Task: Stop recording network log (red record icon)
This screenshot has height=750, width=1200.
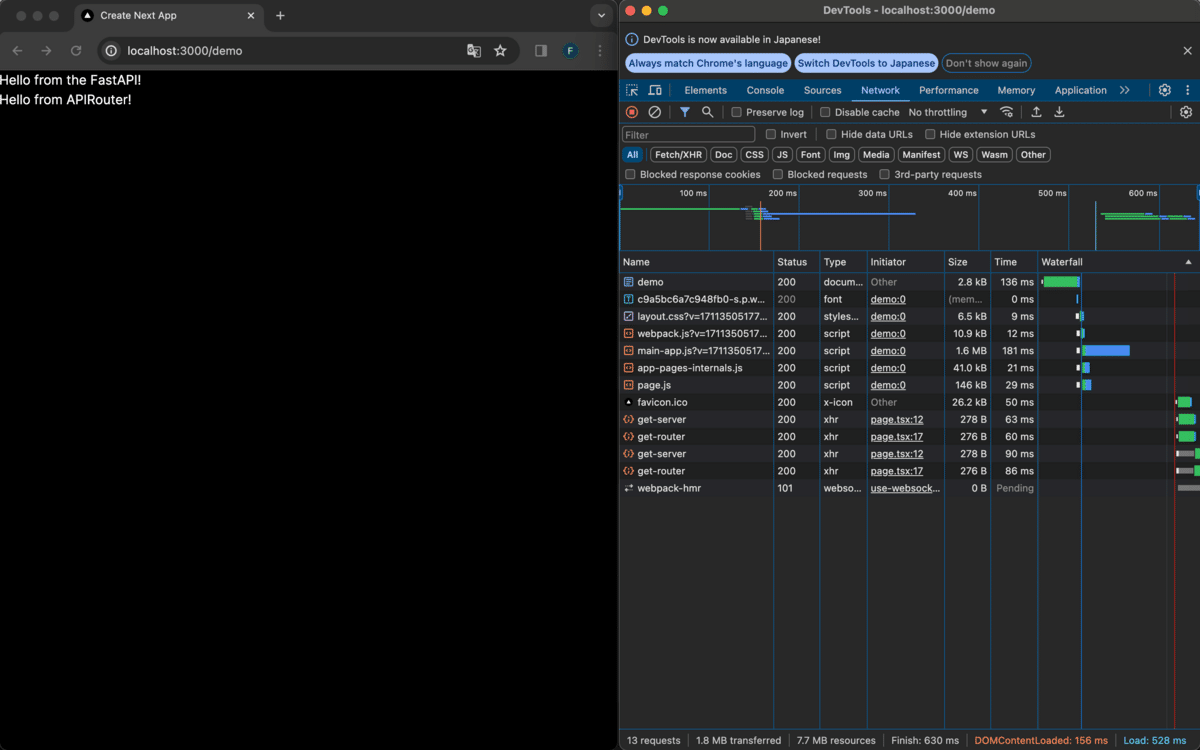Action: (x=631, y=112)
